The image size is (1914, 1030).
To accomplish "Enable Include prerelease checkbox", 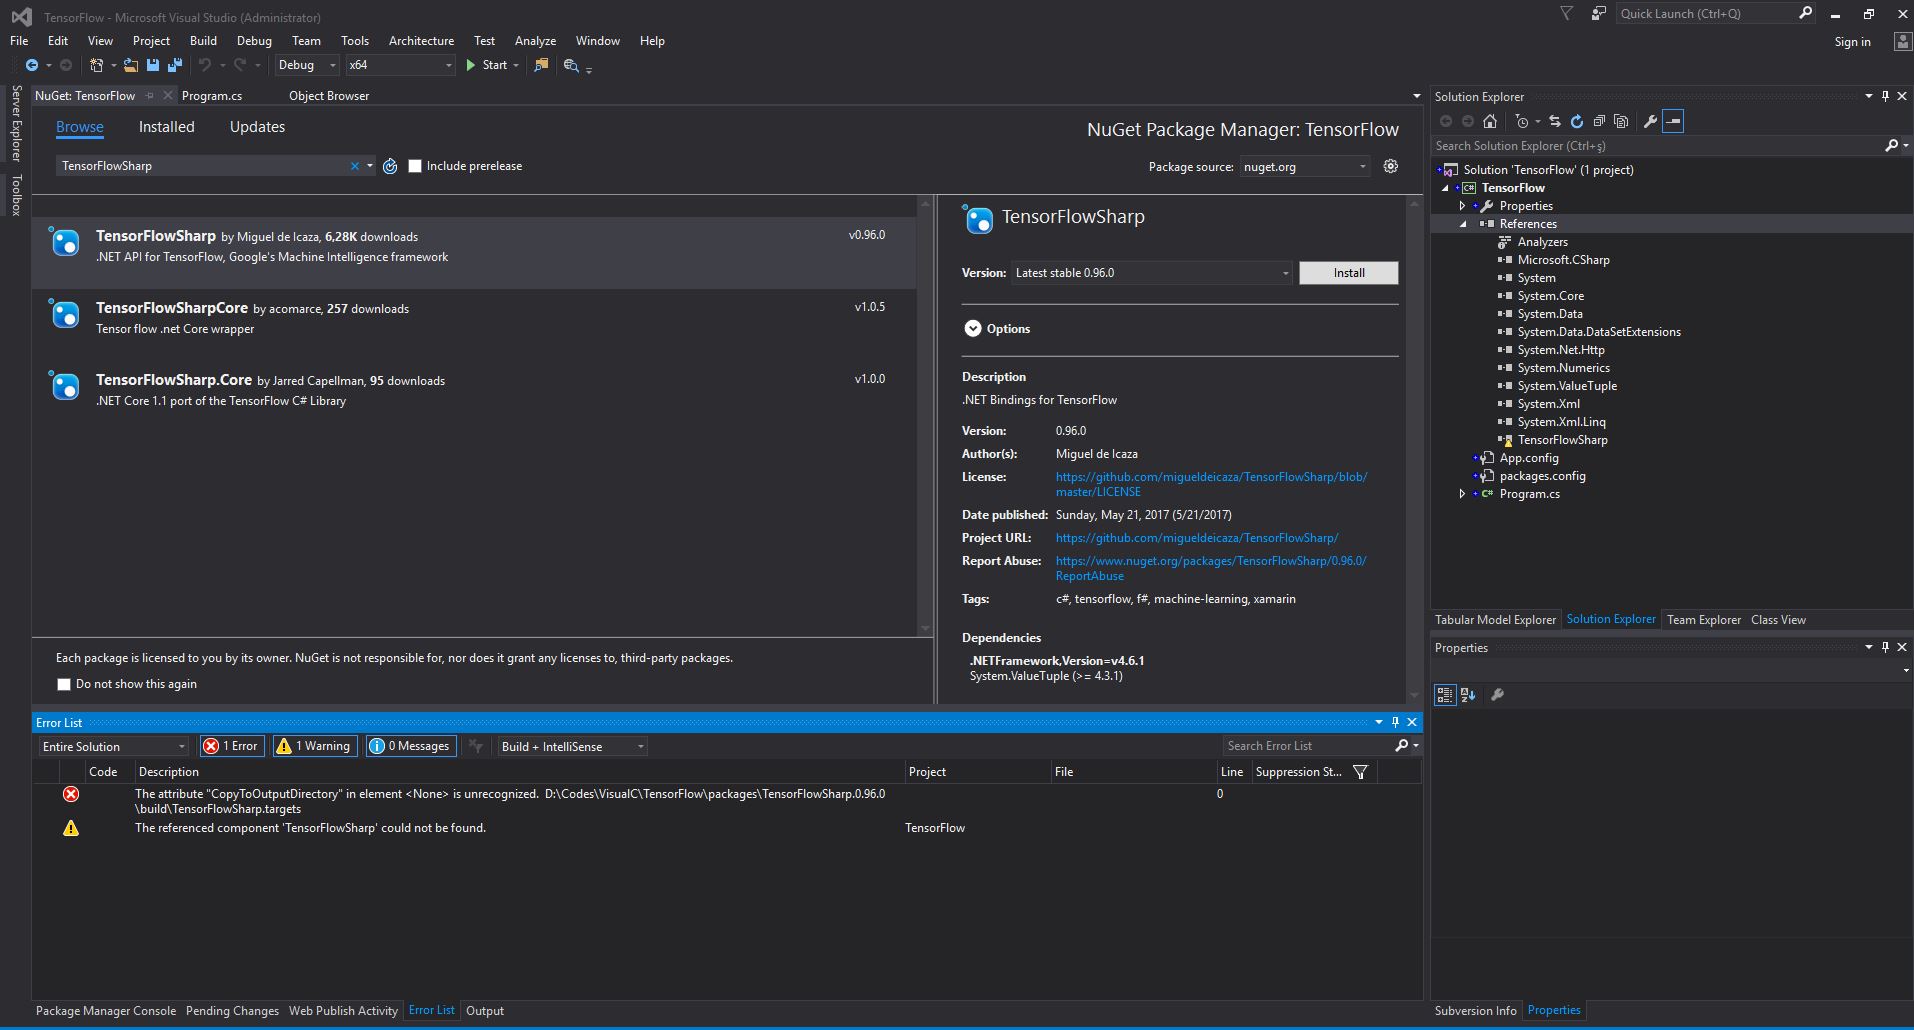I will (x=415, y=166).
